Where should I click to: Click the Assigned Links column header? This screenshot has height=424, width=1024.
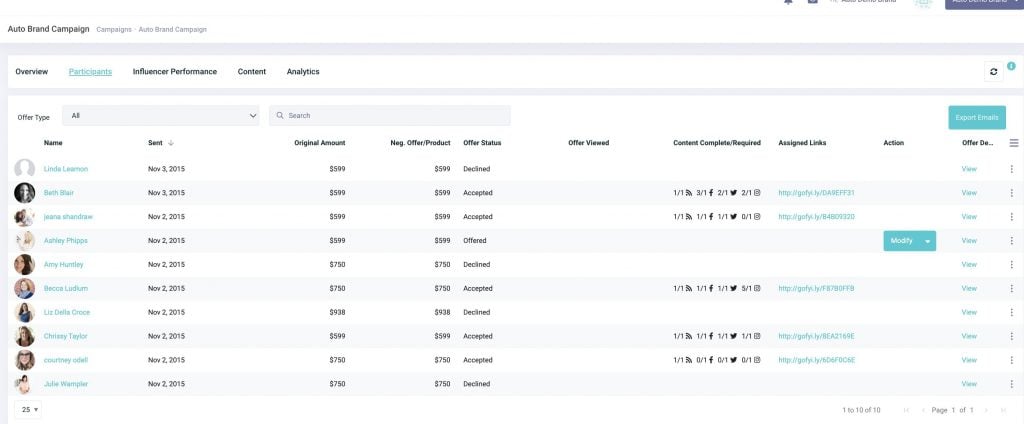coord(802,142)
